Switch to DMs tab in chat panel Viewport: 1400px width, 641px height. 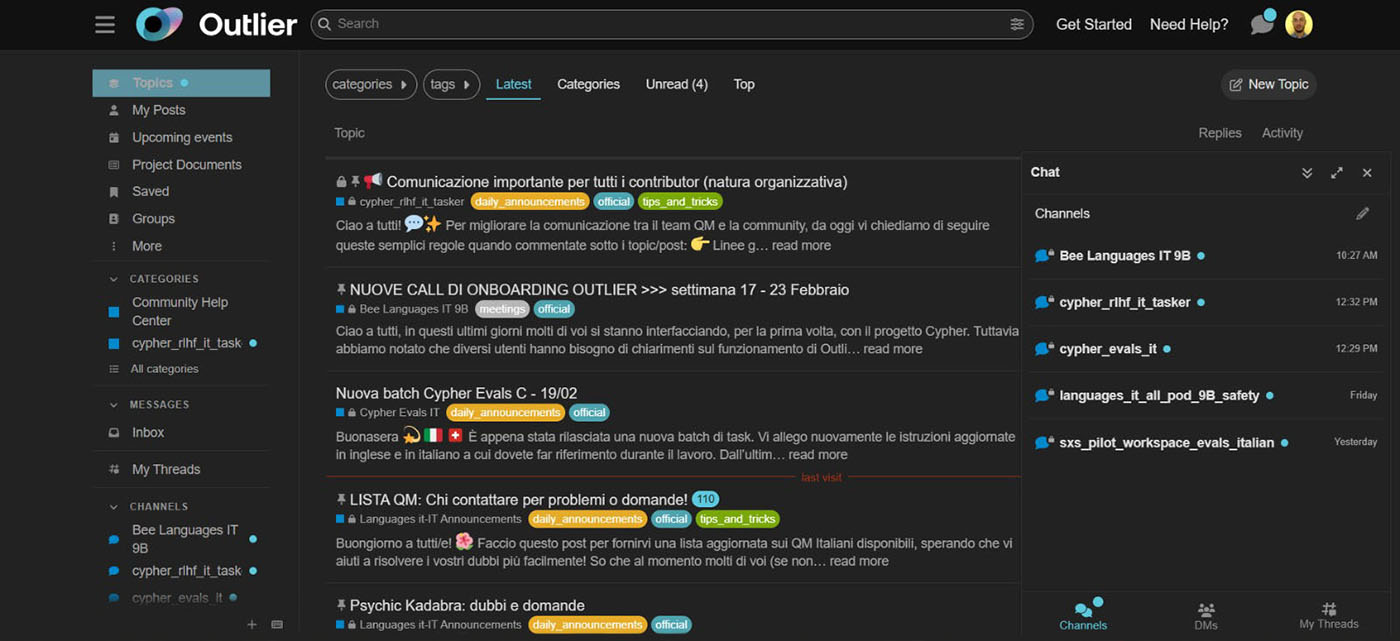[1205, 615]
